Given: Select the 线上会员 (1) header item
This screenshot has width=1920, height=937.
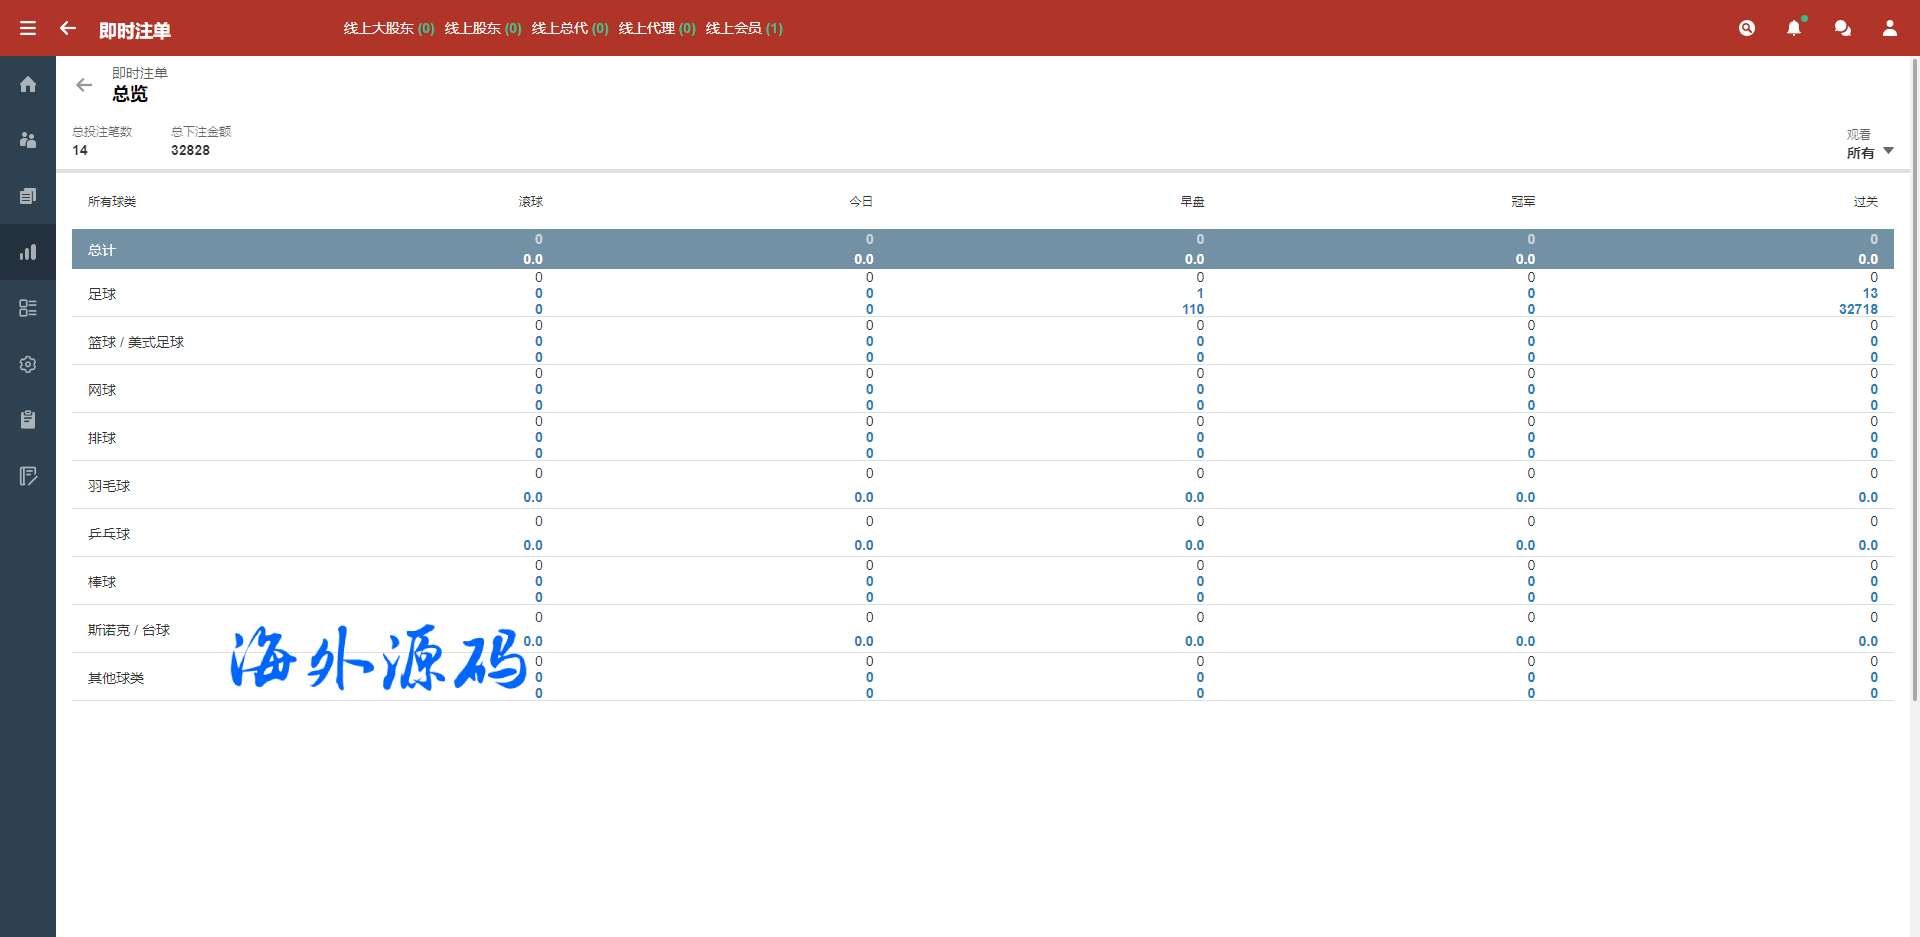Looking at the screenshot, I should point(744,28).
